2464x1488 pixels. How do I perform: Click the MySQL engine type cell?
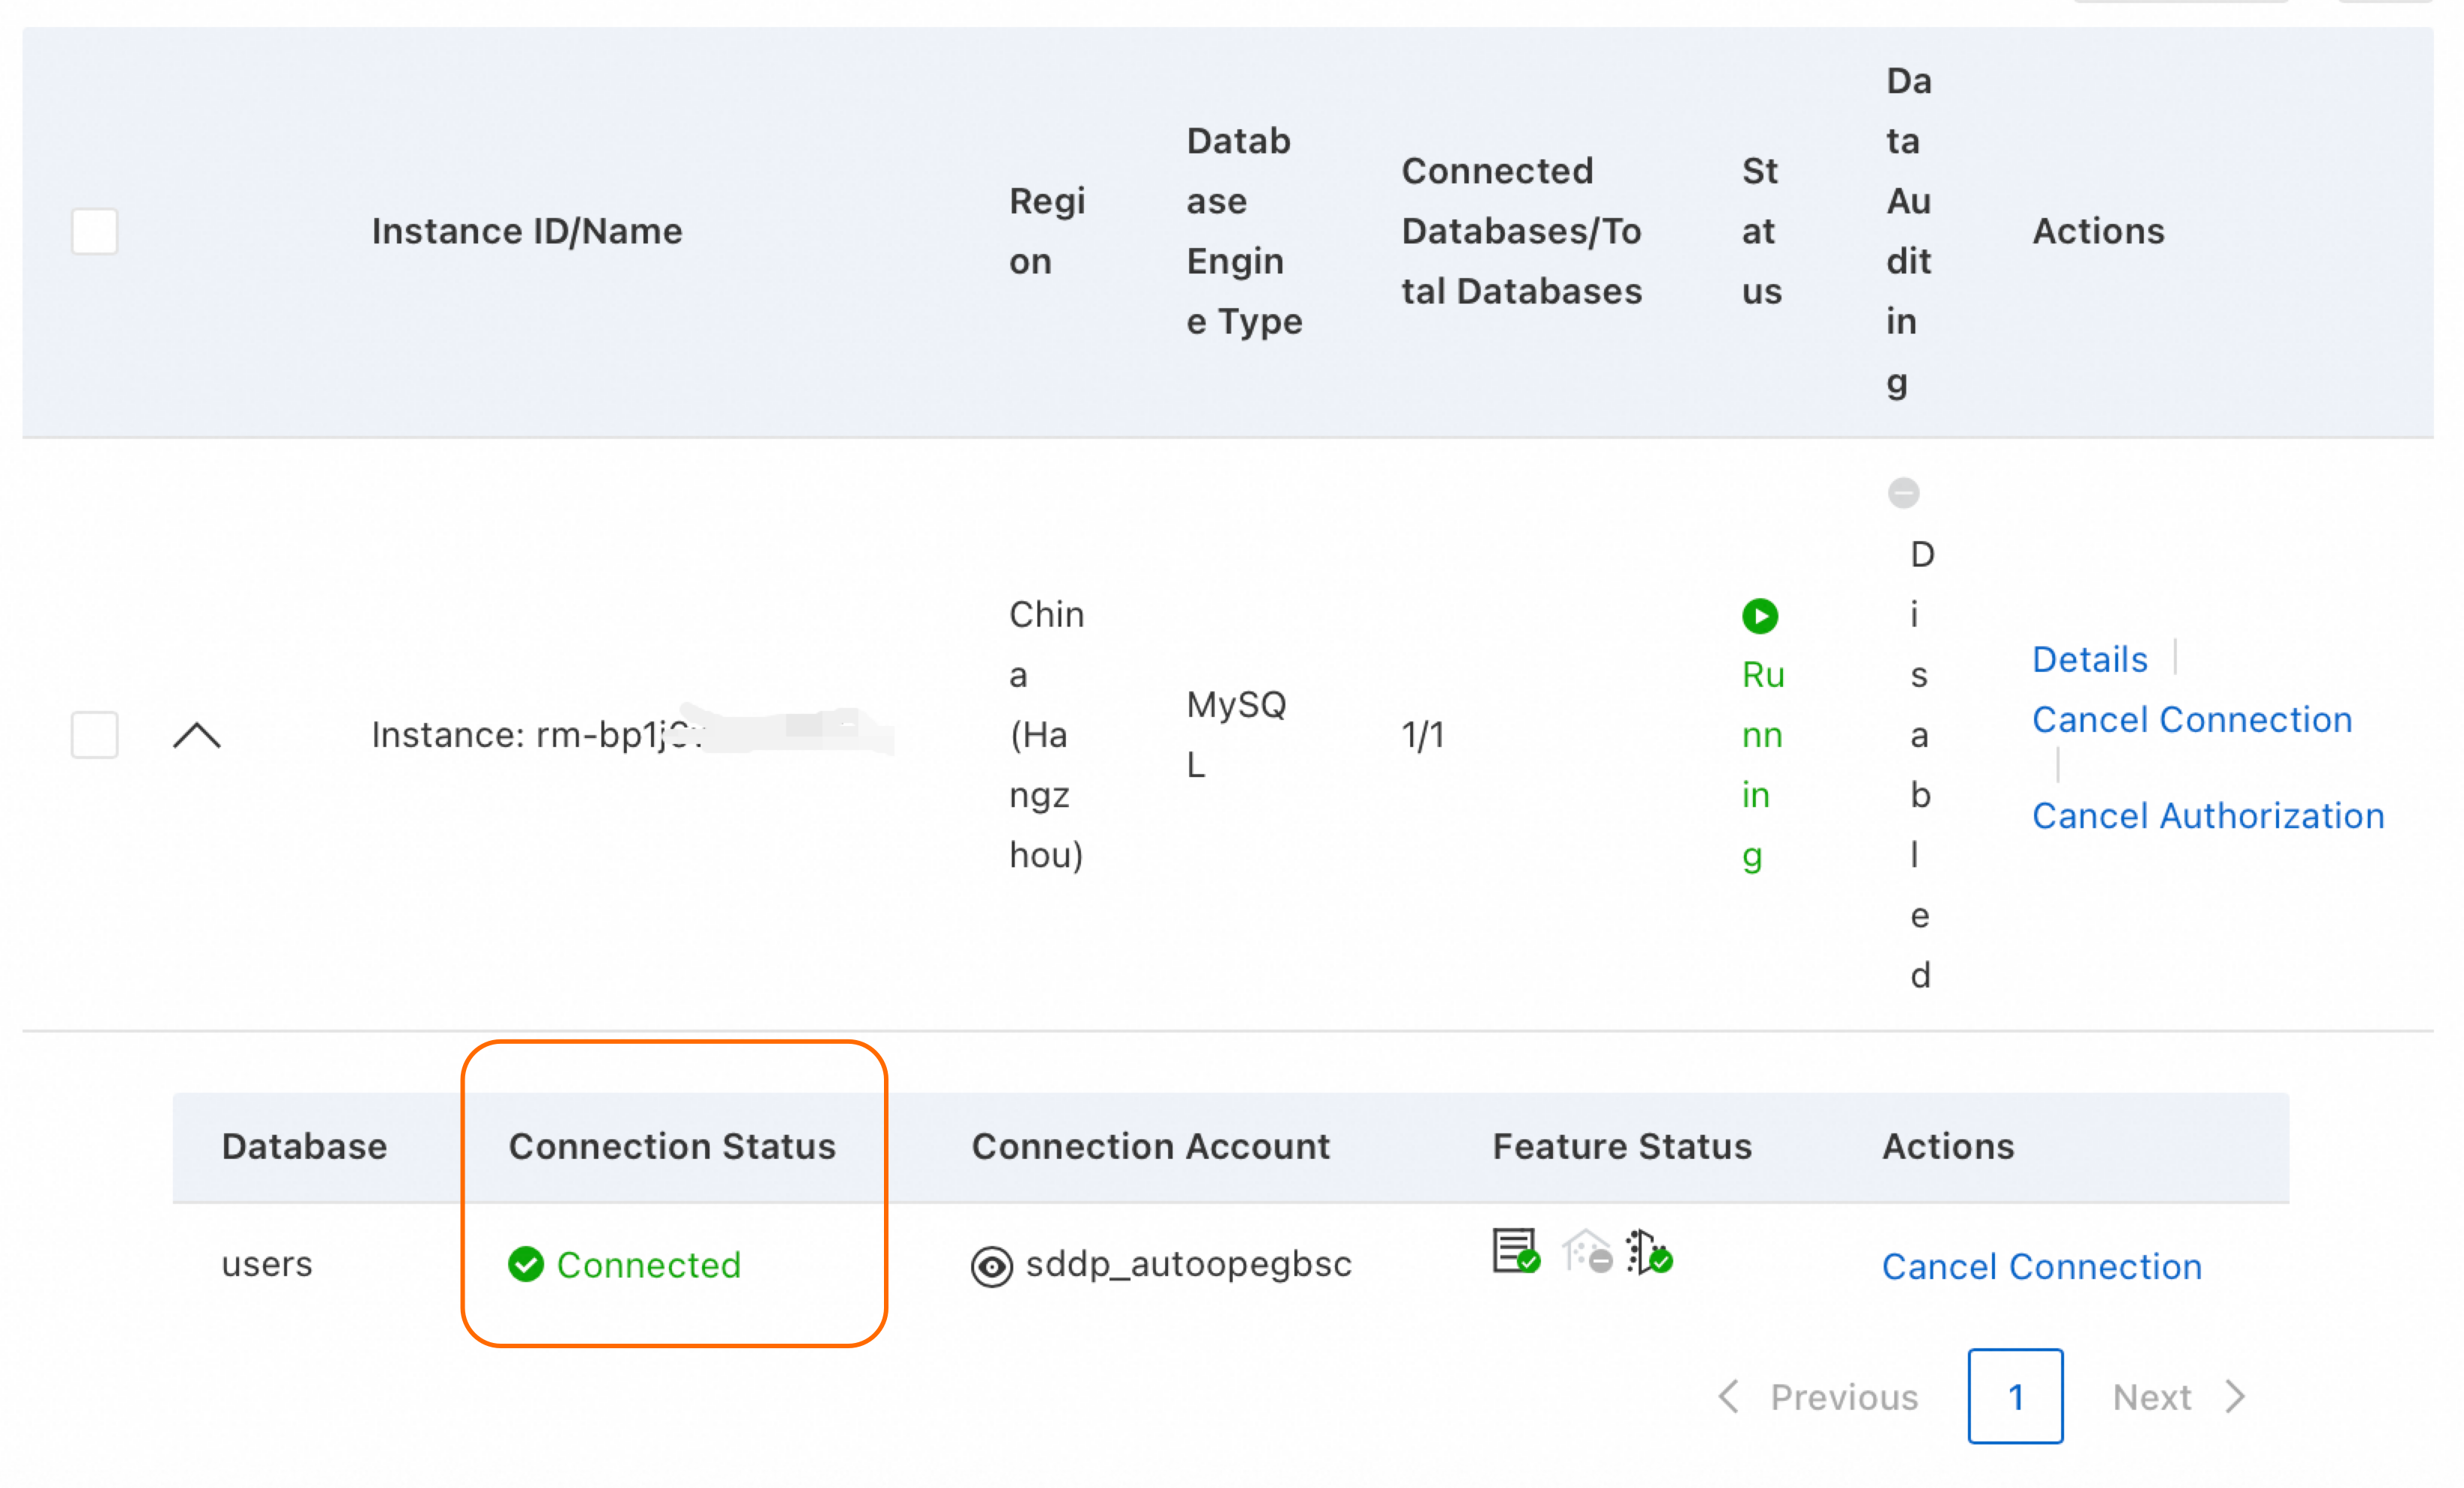click(x=1236, y=735)
